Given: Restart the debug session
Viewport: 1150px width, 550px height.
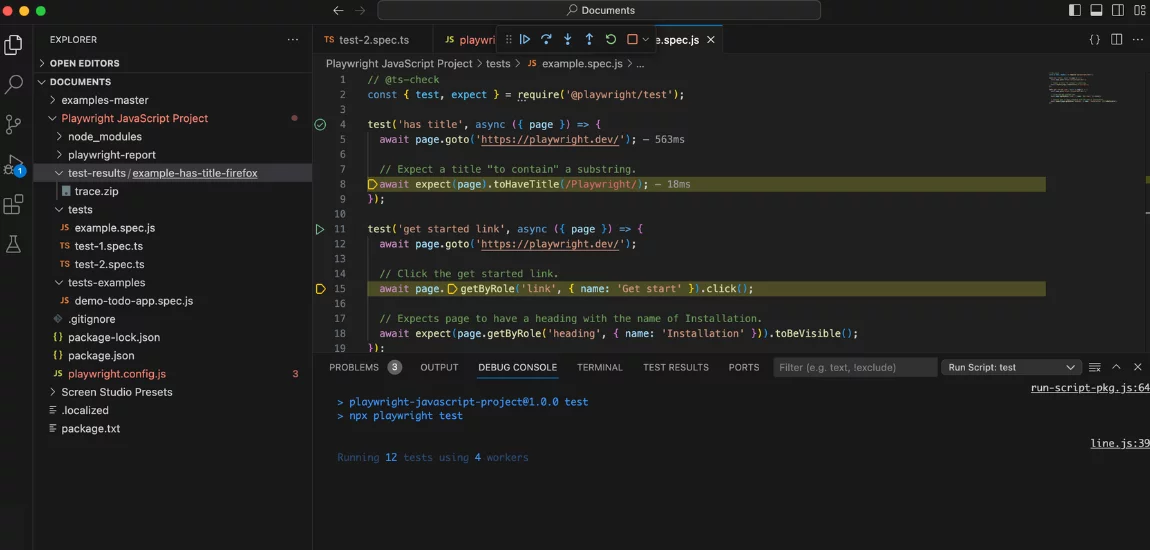Looking at the screenshot, I should [611, 40].
